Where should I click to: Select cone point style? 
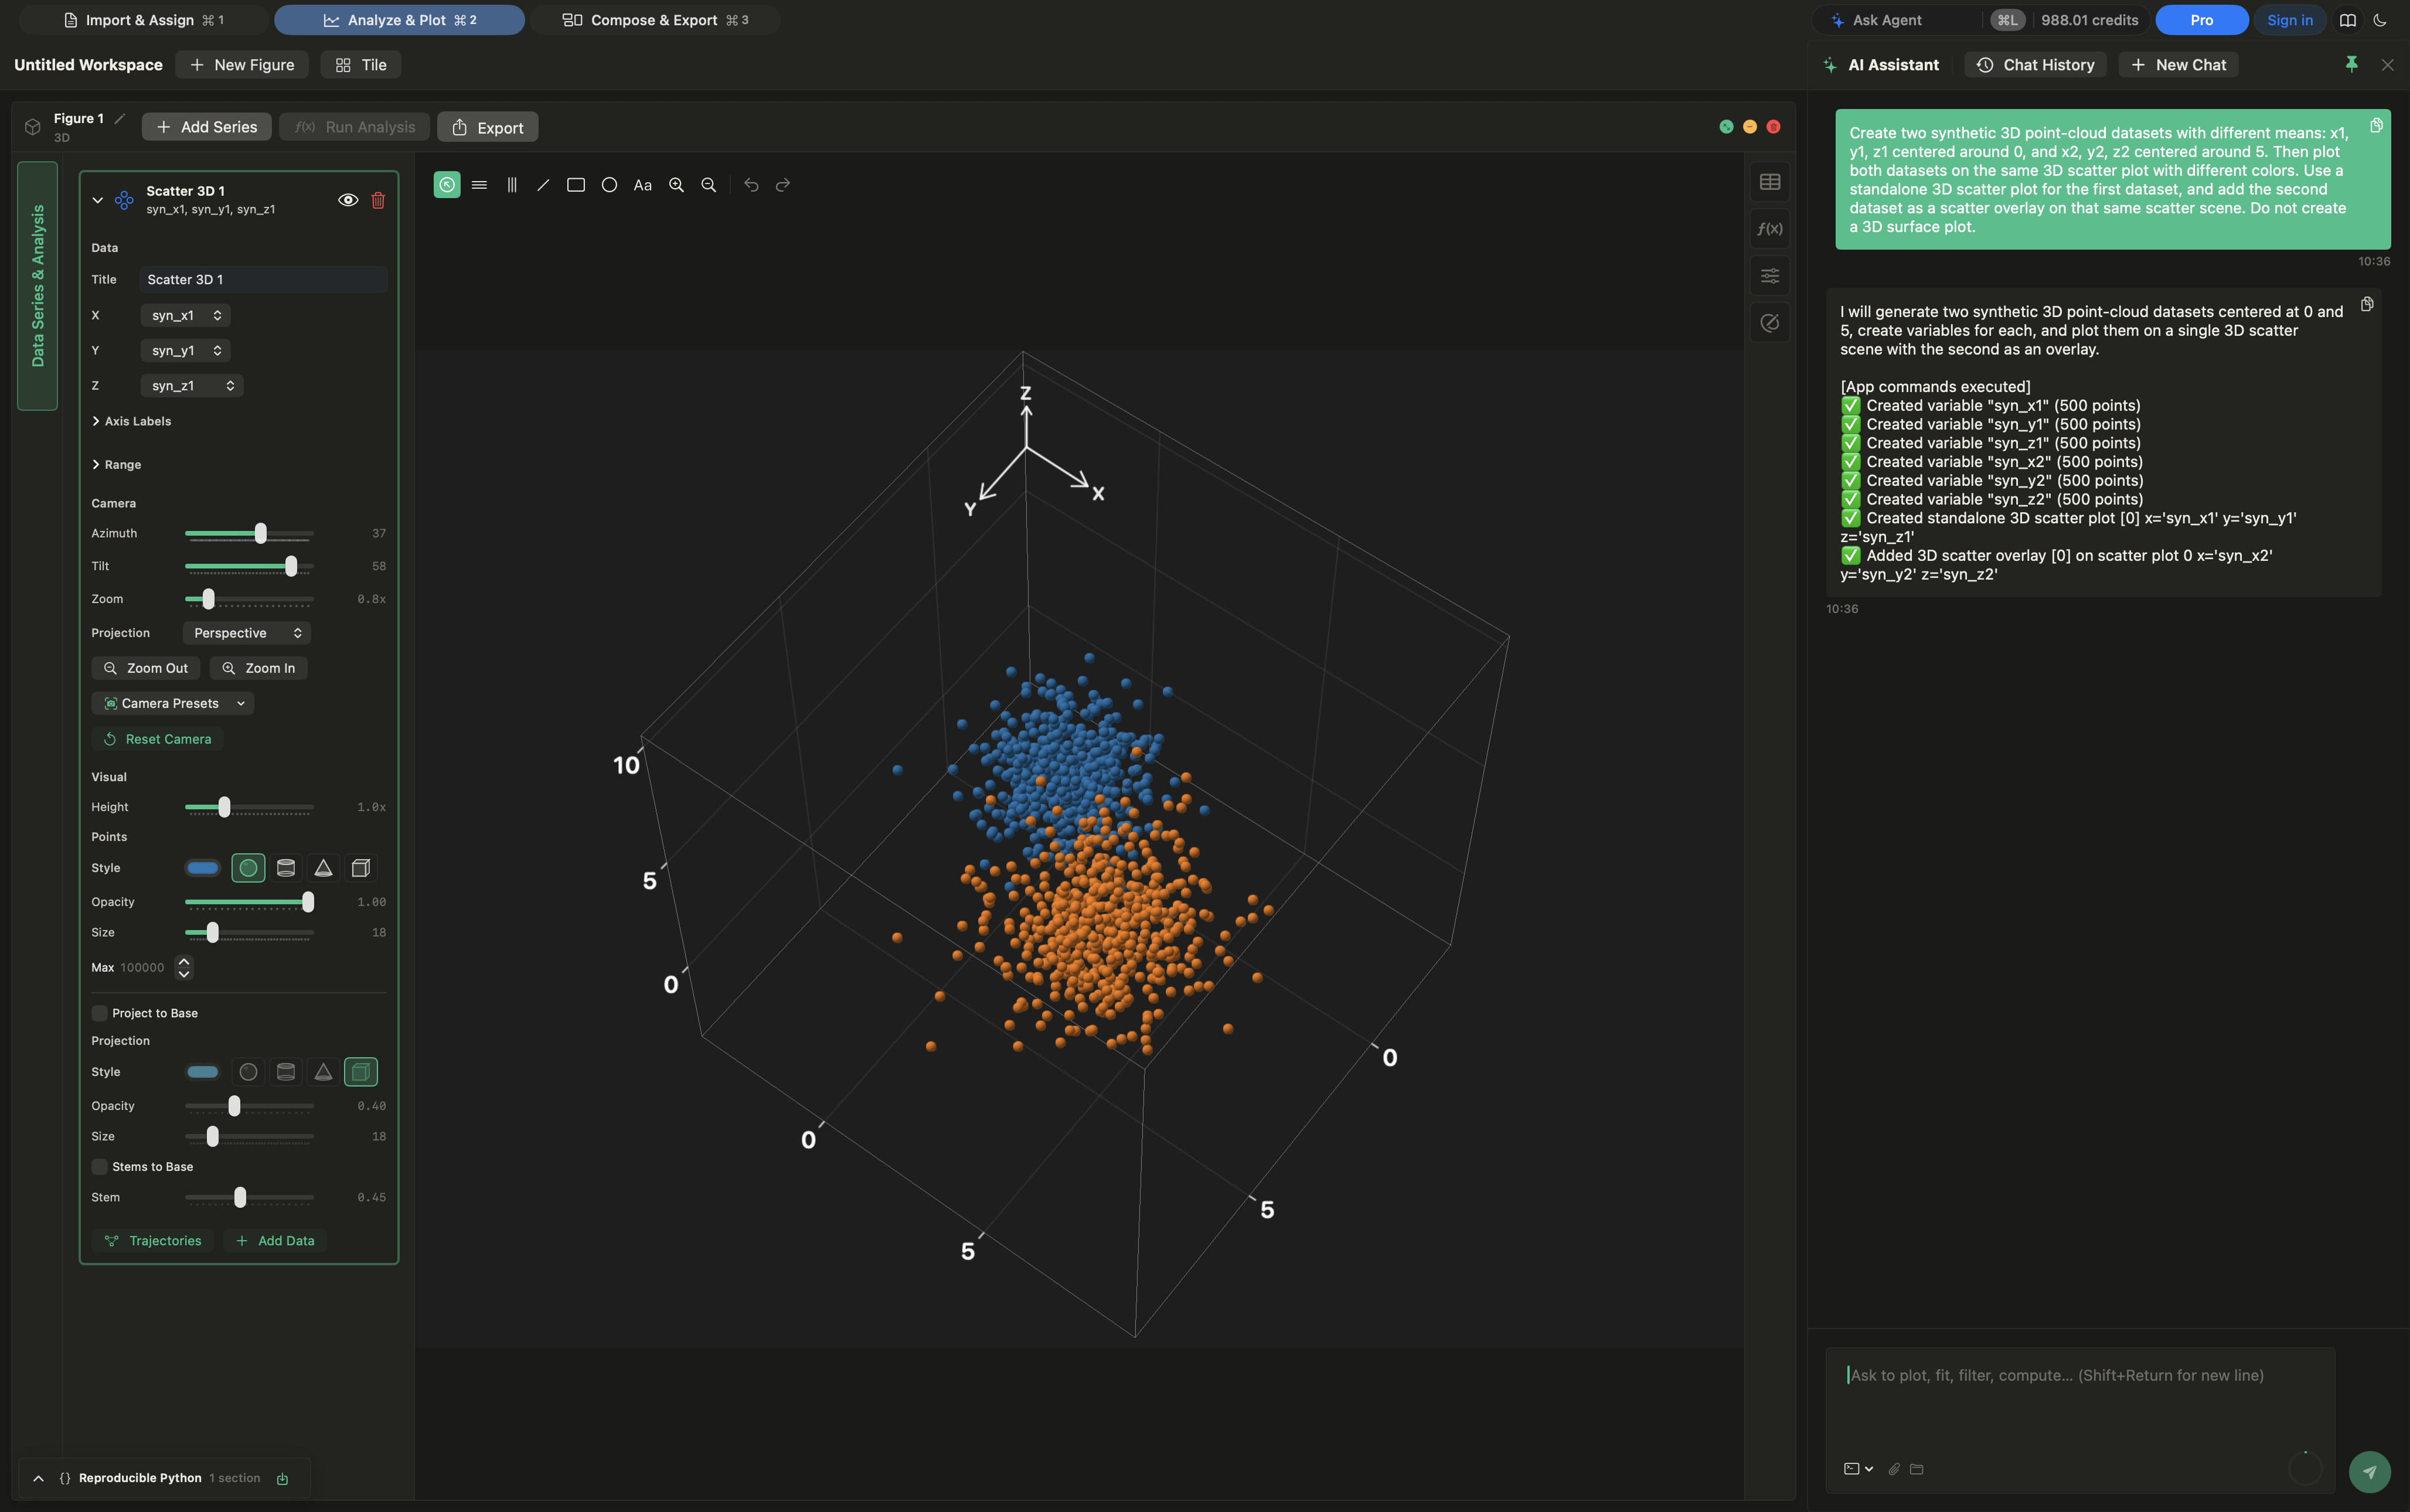pos(323,868)
